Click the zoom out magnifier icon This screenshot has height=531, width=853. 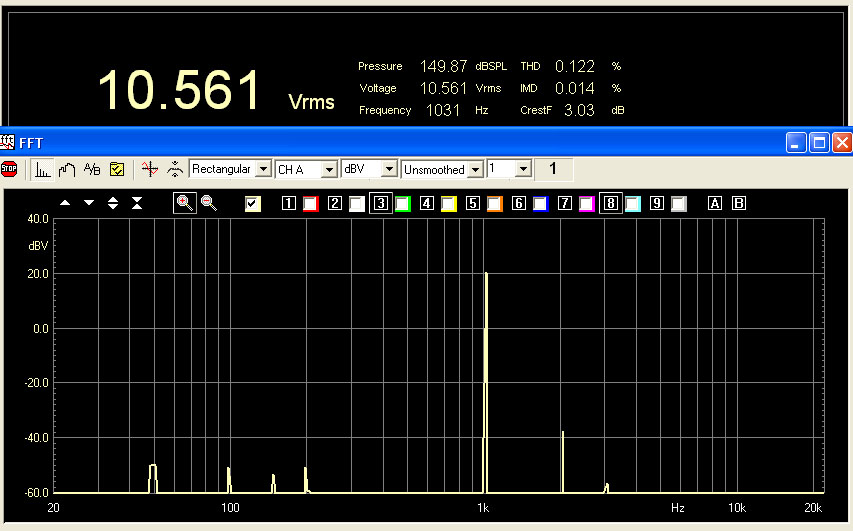209,203
